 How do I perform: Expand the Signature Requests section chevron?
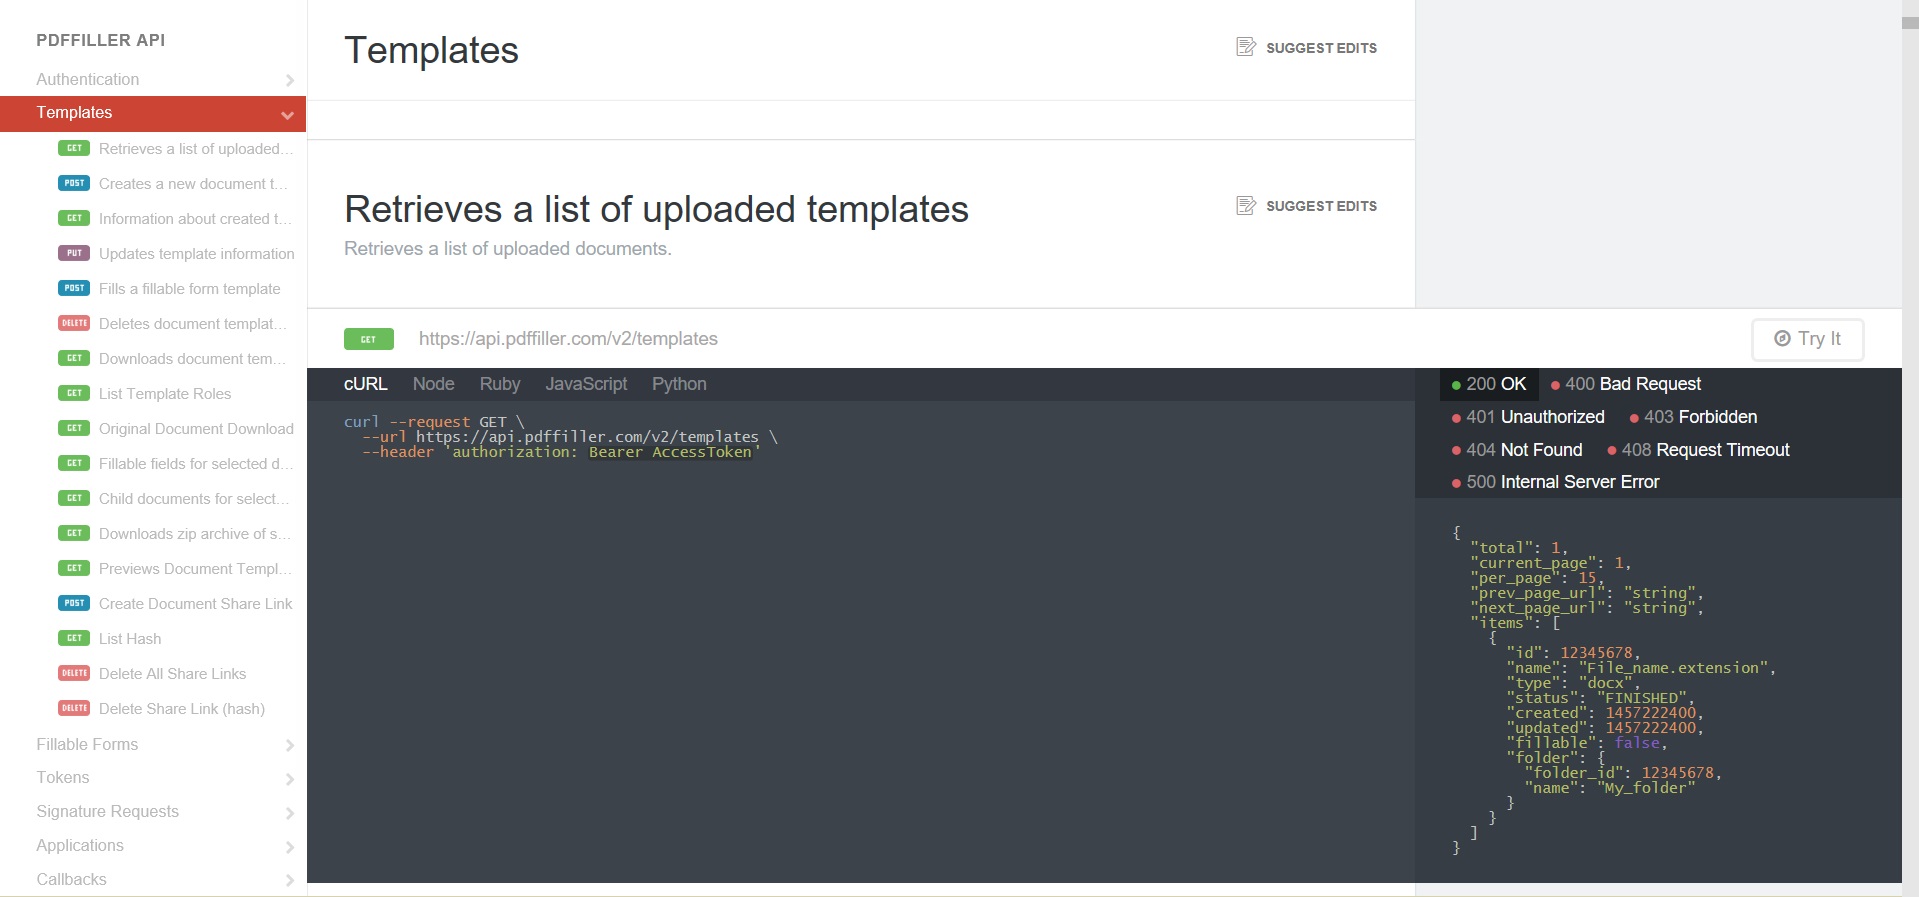point(289,813)
